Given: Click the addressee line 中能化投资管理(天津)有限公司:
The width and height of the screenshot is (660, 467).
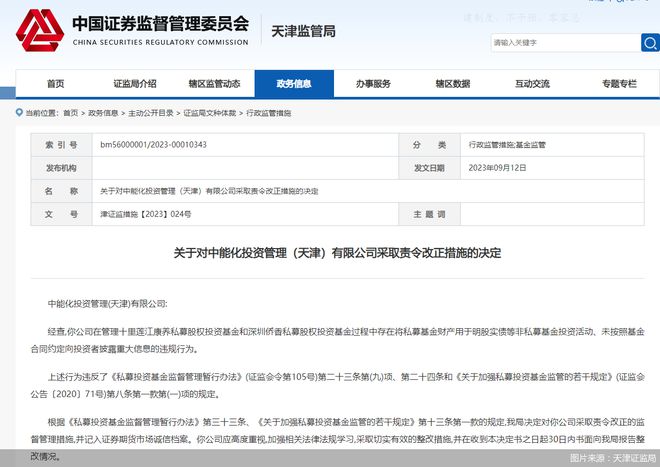Looking at the screenshot, I should pos(107,304).
